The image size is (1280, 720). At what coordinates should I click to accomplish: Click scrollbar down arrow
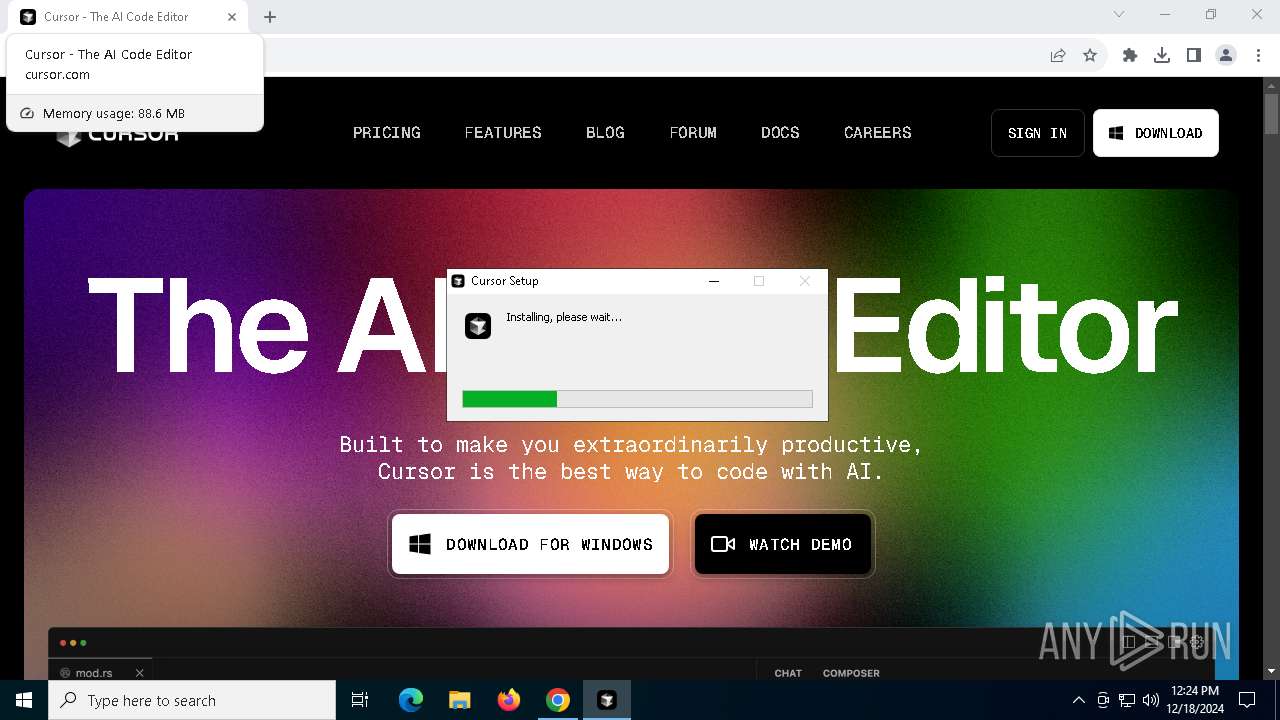point(1272,671)
